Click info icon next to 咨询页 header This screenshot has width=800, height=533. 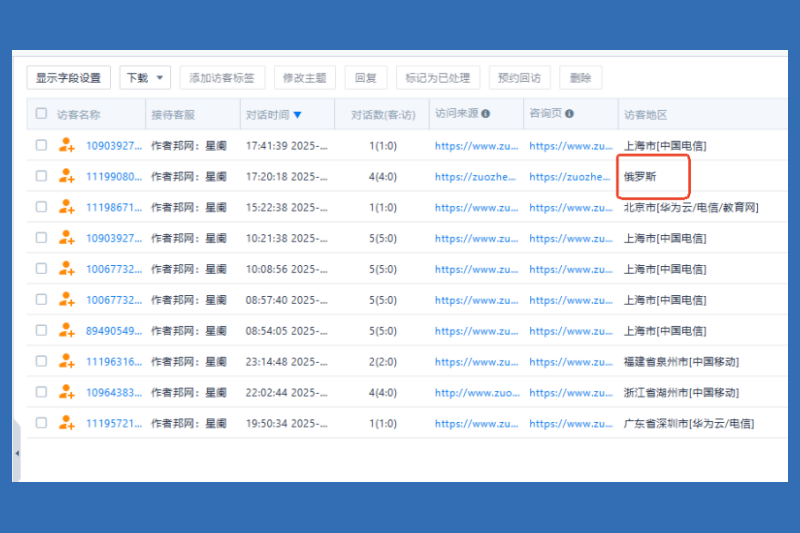570,114
